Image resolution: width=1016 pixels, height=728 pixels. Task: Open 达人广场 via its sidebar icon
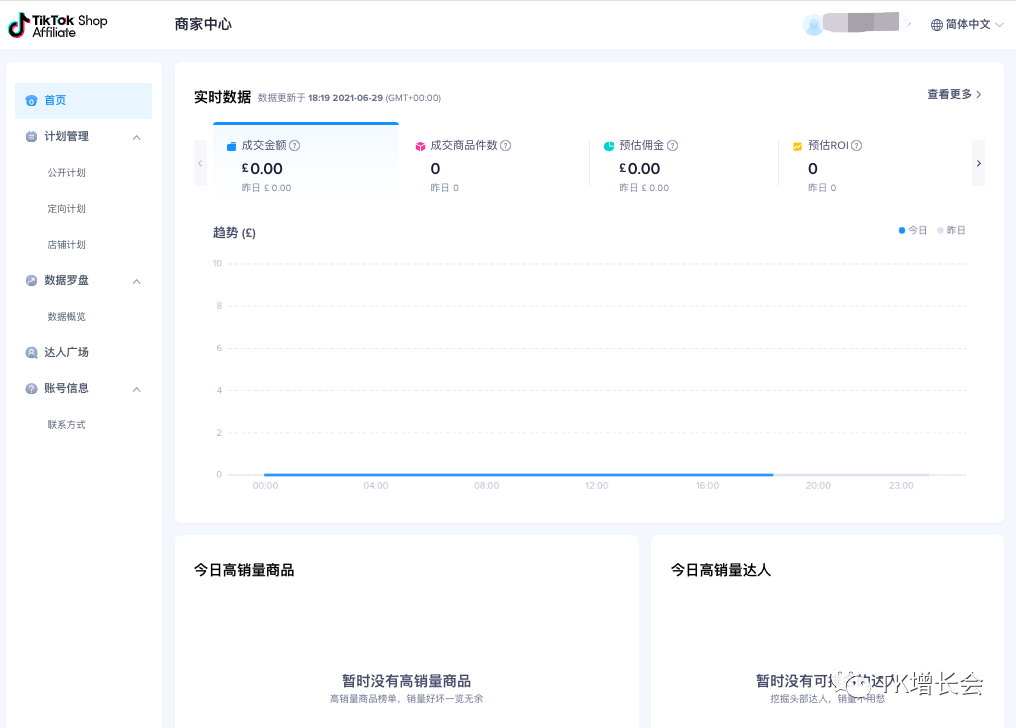[x=33, y=352]
